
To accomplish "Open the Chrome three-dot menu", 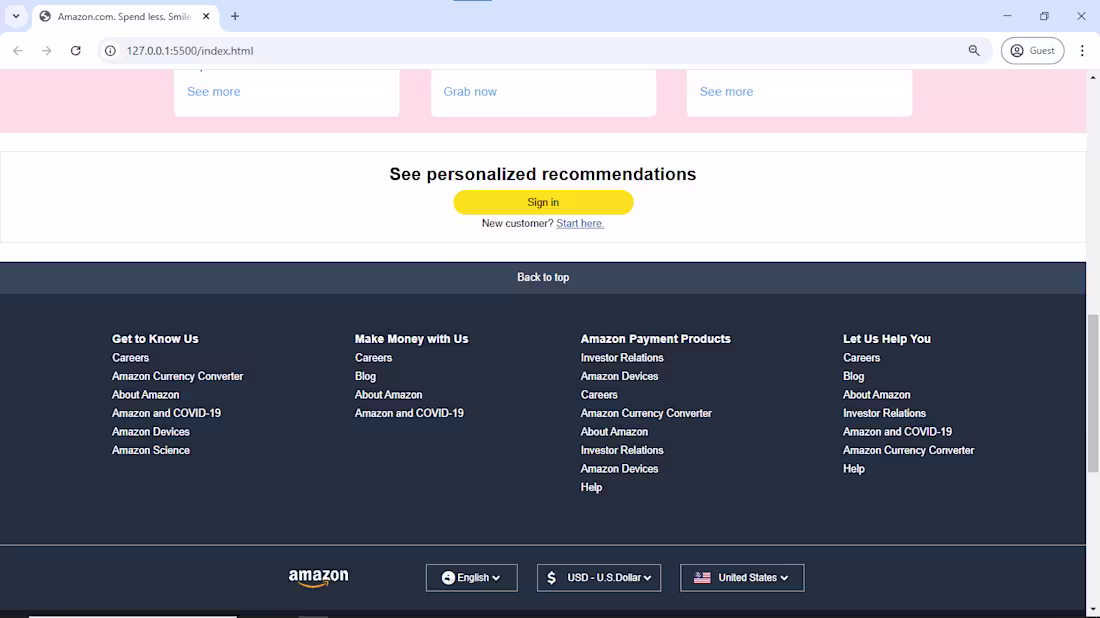I will tap(1082, 51).
